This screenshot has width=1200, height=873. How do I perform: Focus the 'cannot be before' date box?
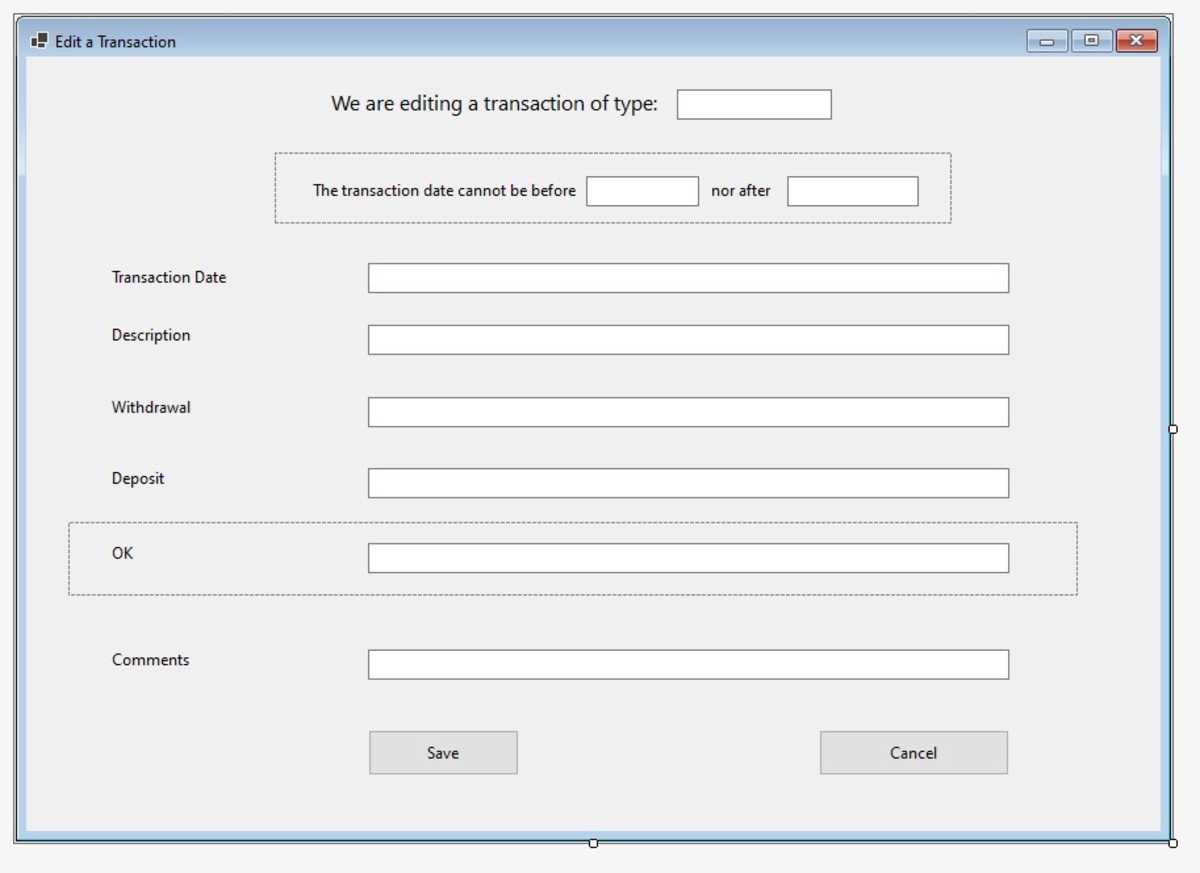point(642,191)
